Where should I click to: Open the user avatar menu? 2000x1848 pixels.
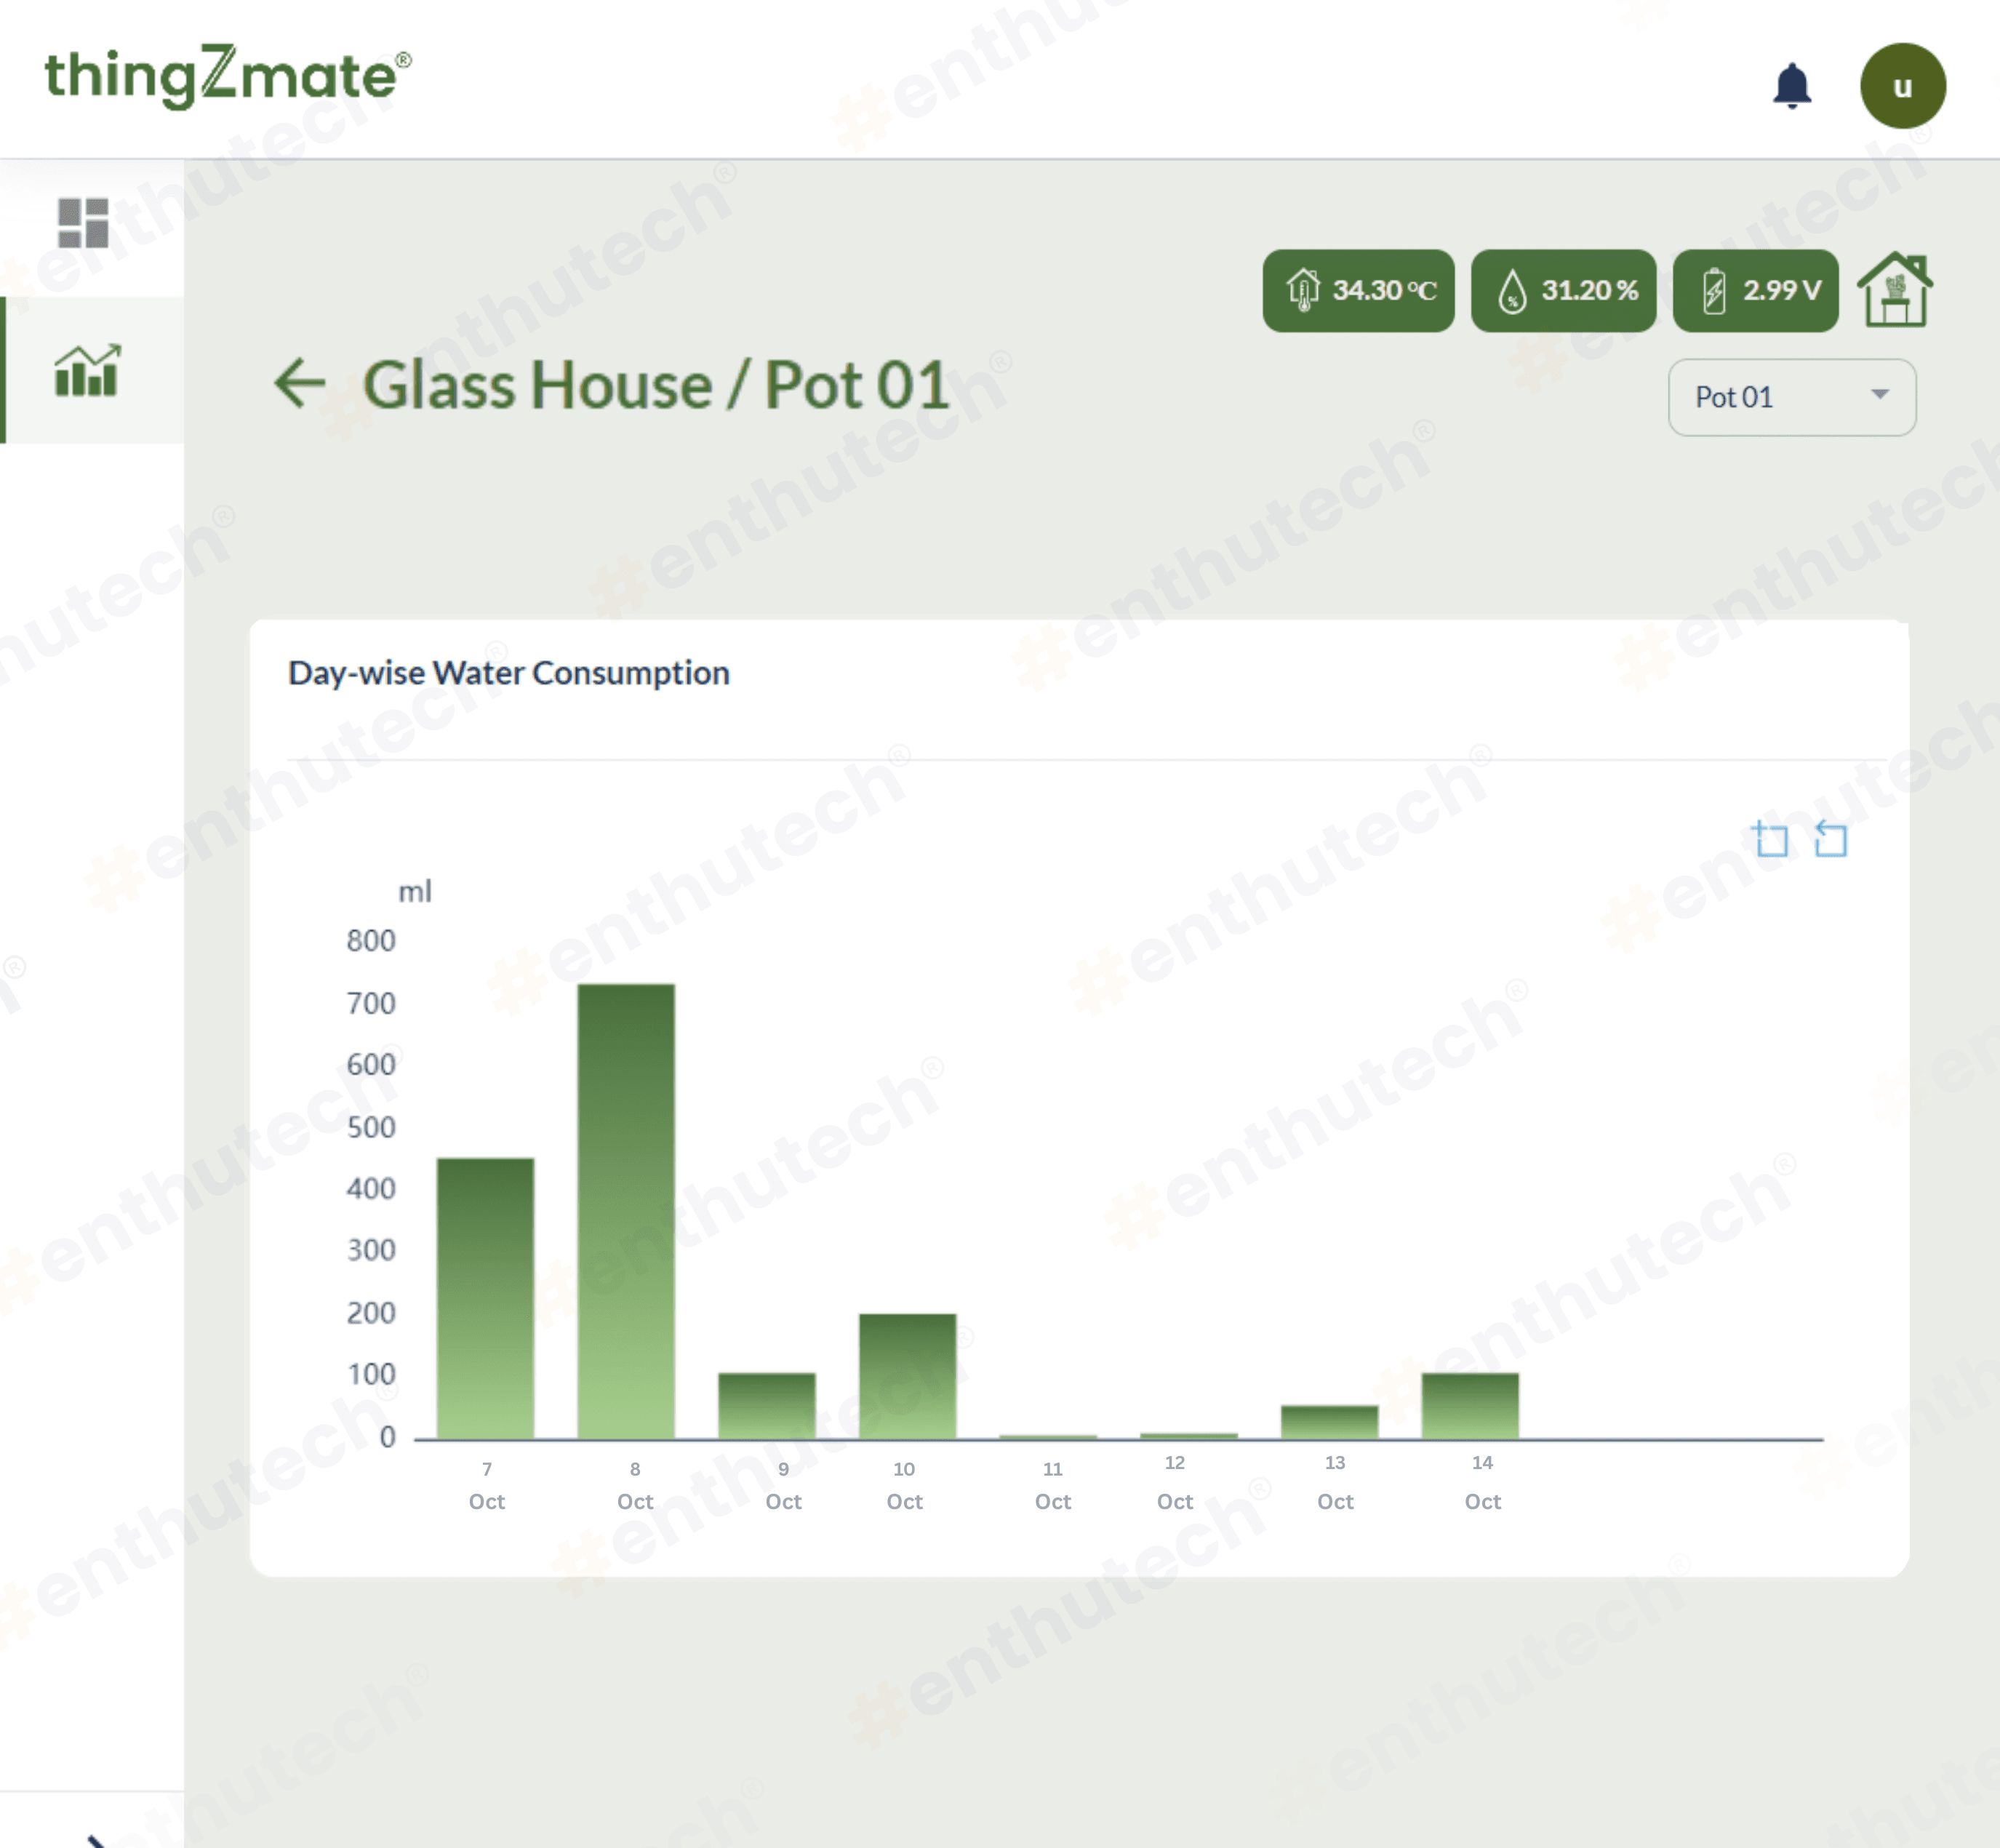coord(1901,86)
